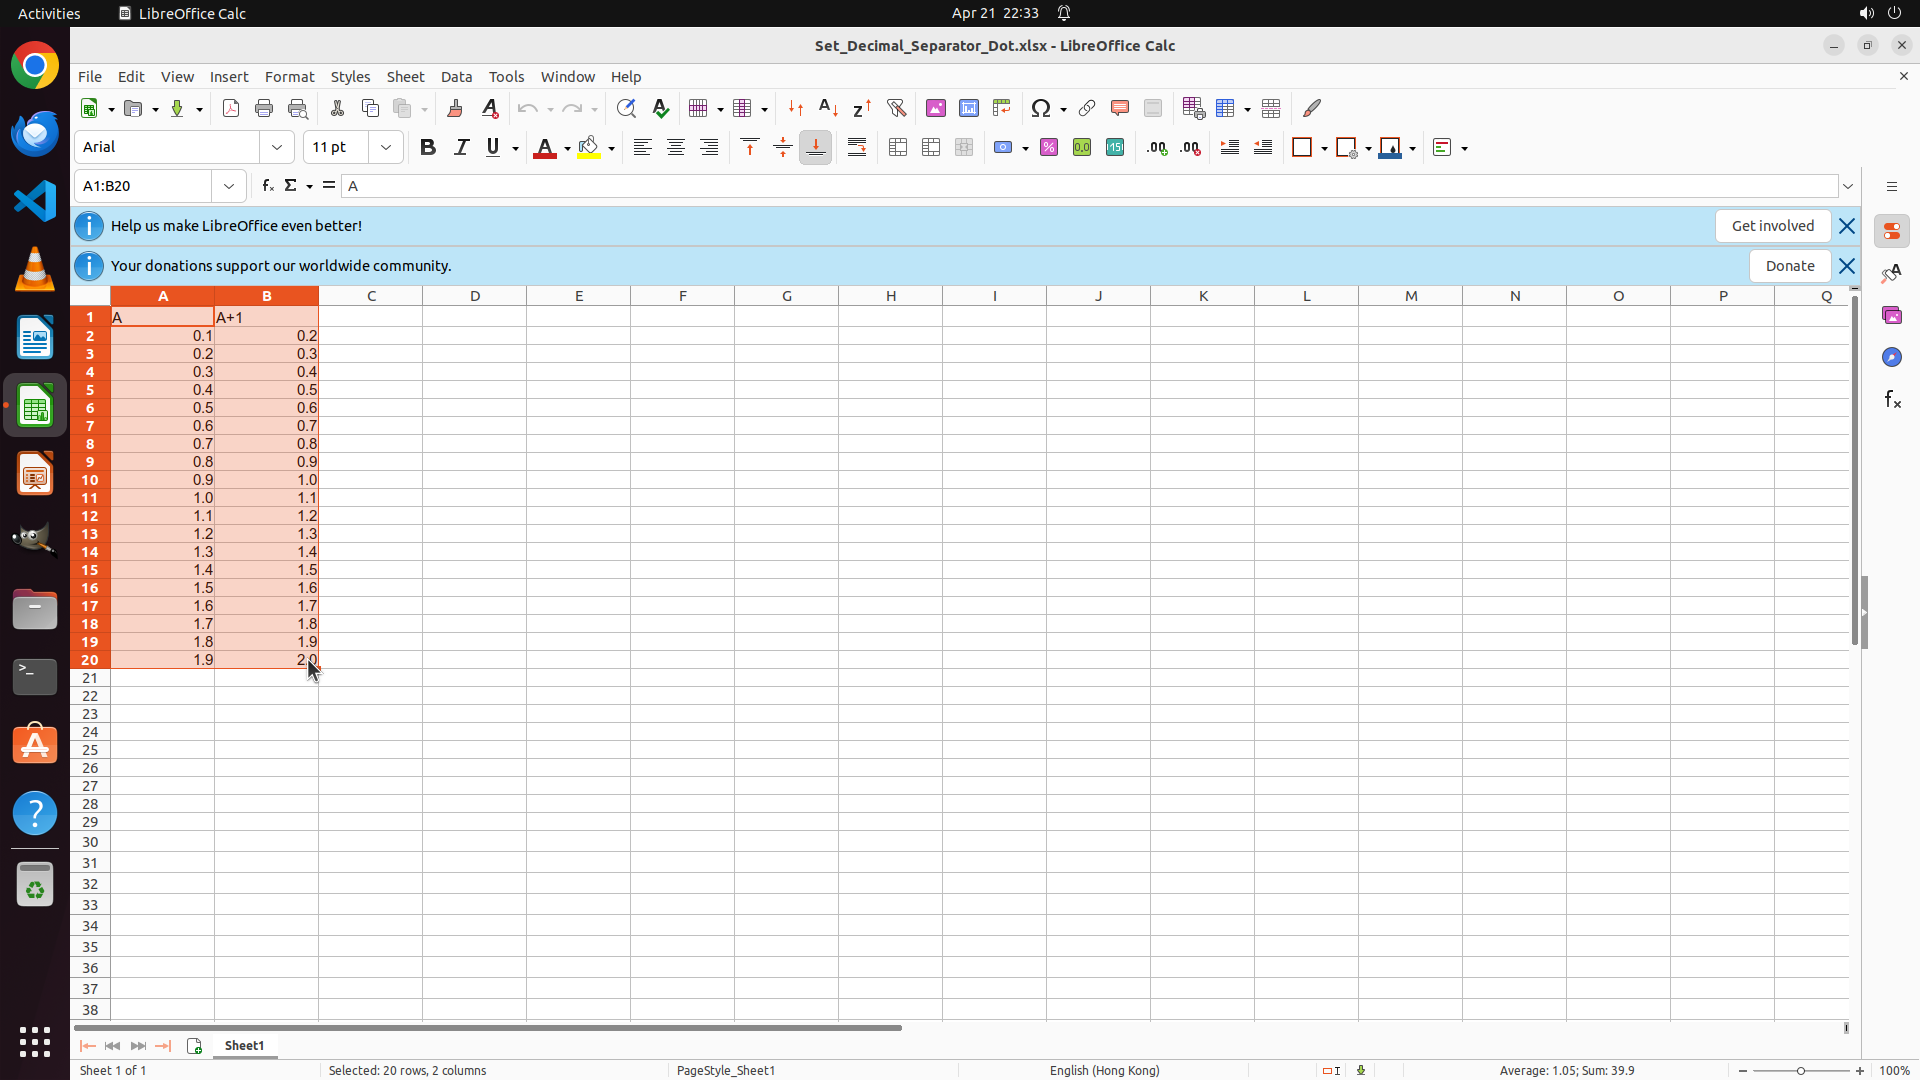Open the sidebar Navigator panel

pyautogui.click(x=1891, y=357)
